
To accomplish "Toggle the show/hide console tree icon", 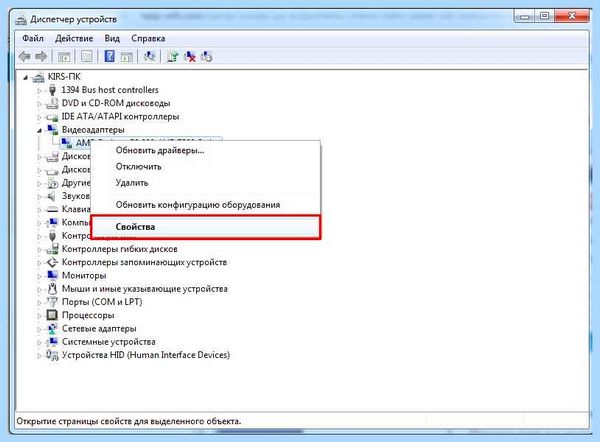I will coord(64,57).
